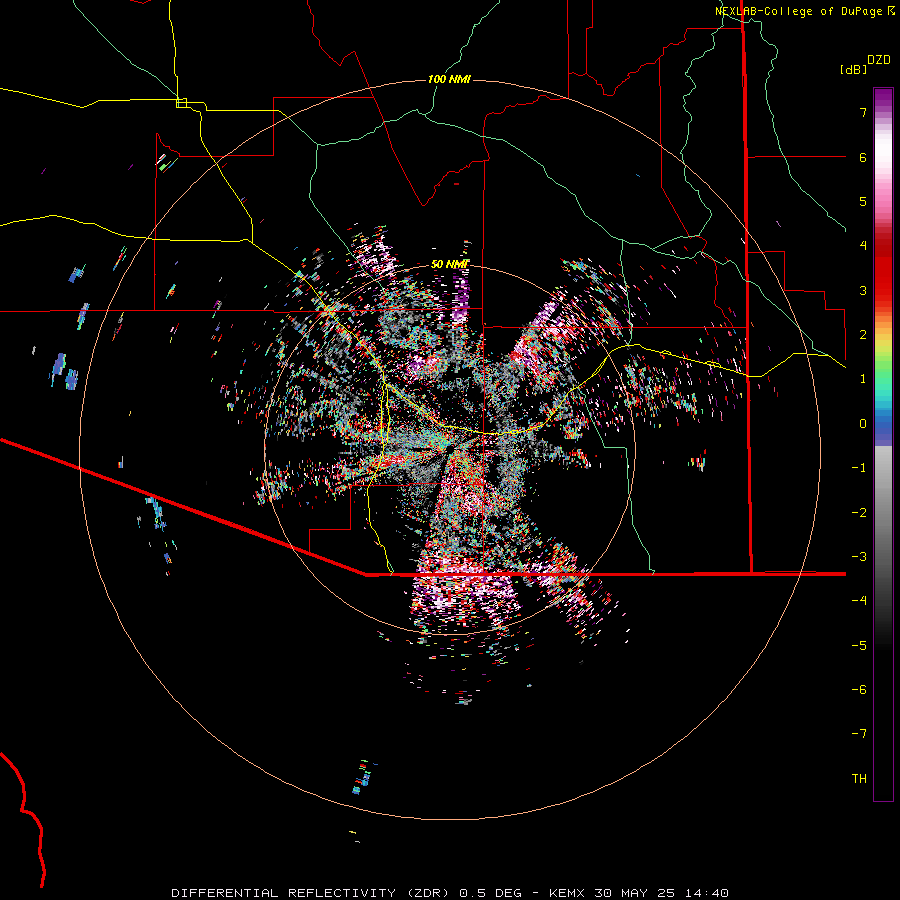Click the 14:40 timestamp in the caption
This screenshot has width=900, height=900.
point(707,893)
